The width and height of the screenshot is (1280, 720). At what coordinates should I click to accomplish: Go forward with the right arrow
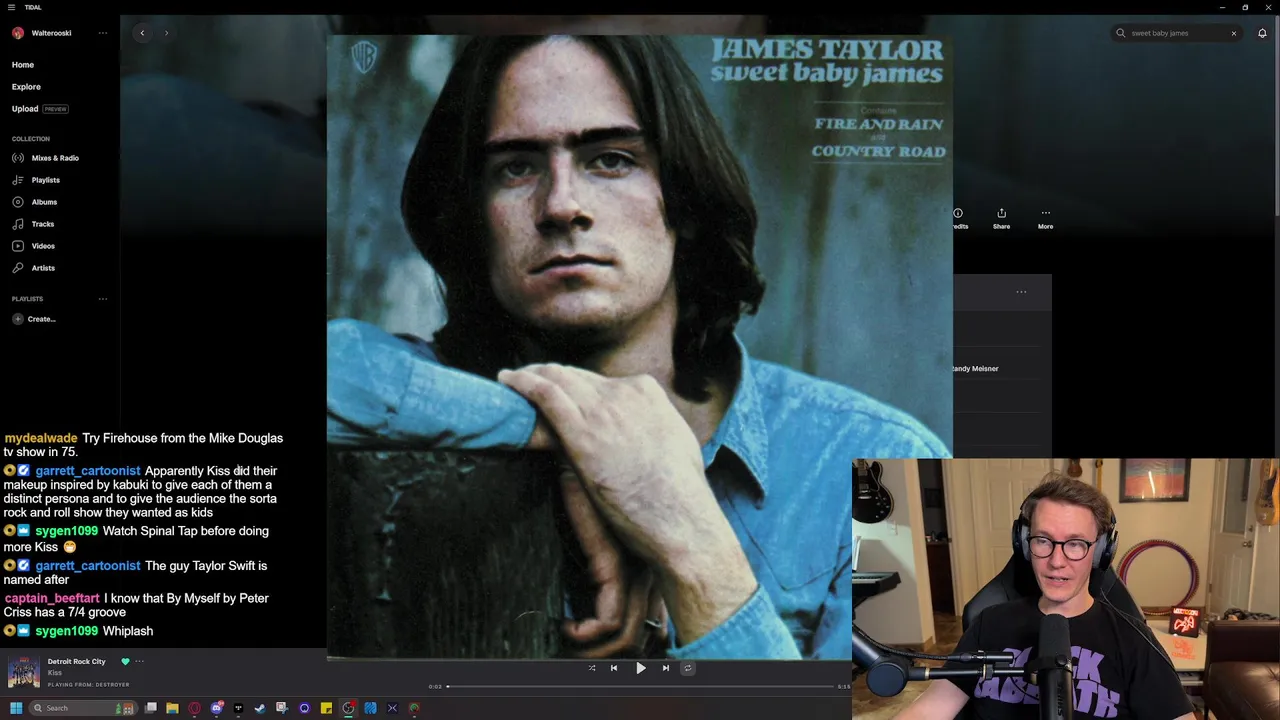166,33
